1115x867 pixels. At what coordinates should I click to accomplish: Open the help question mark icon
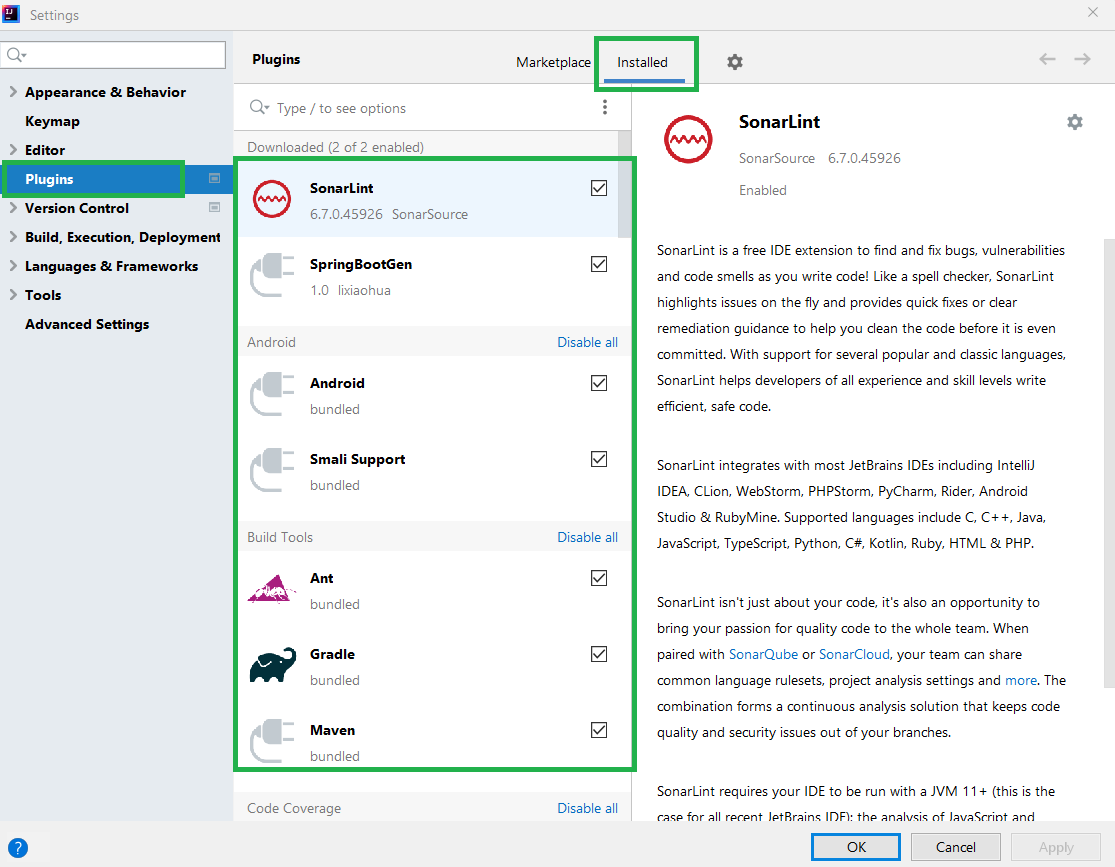[x=17, y=848]
